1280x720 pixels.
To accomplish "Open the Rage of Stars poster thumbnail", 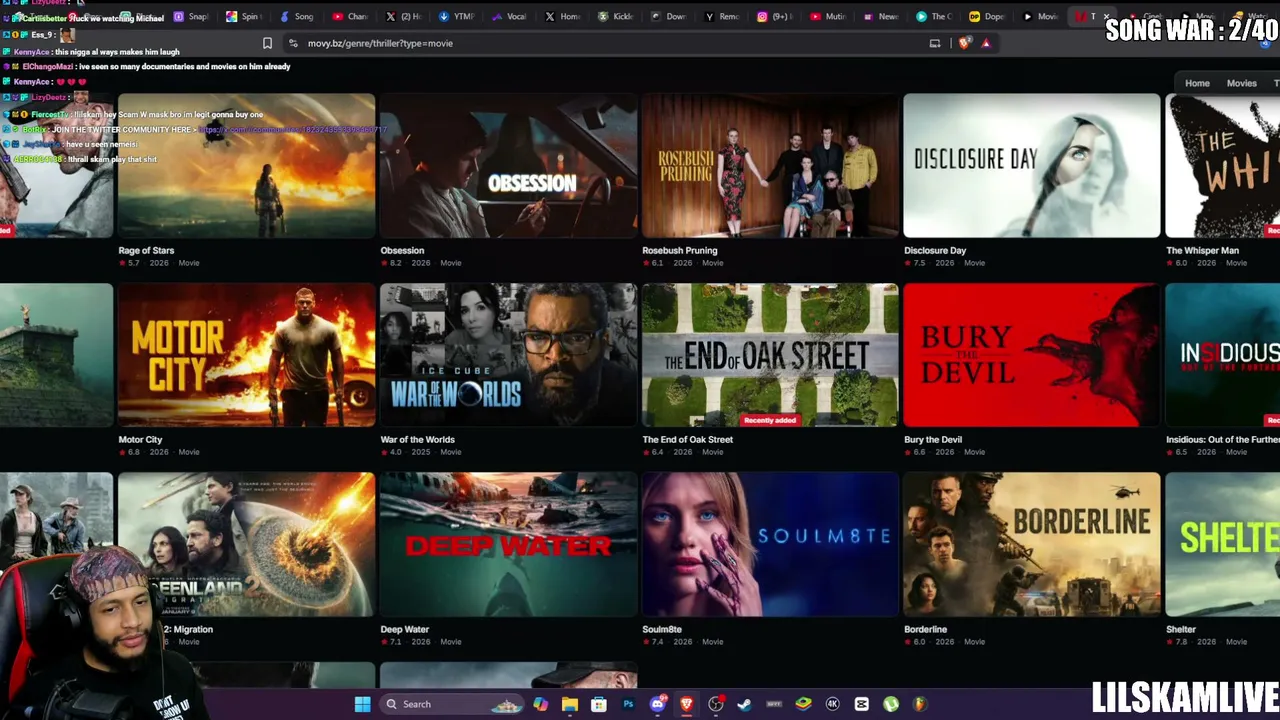I will [x=246, y=166].
